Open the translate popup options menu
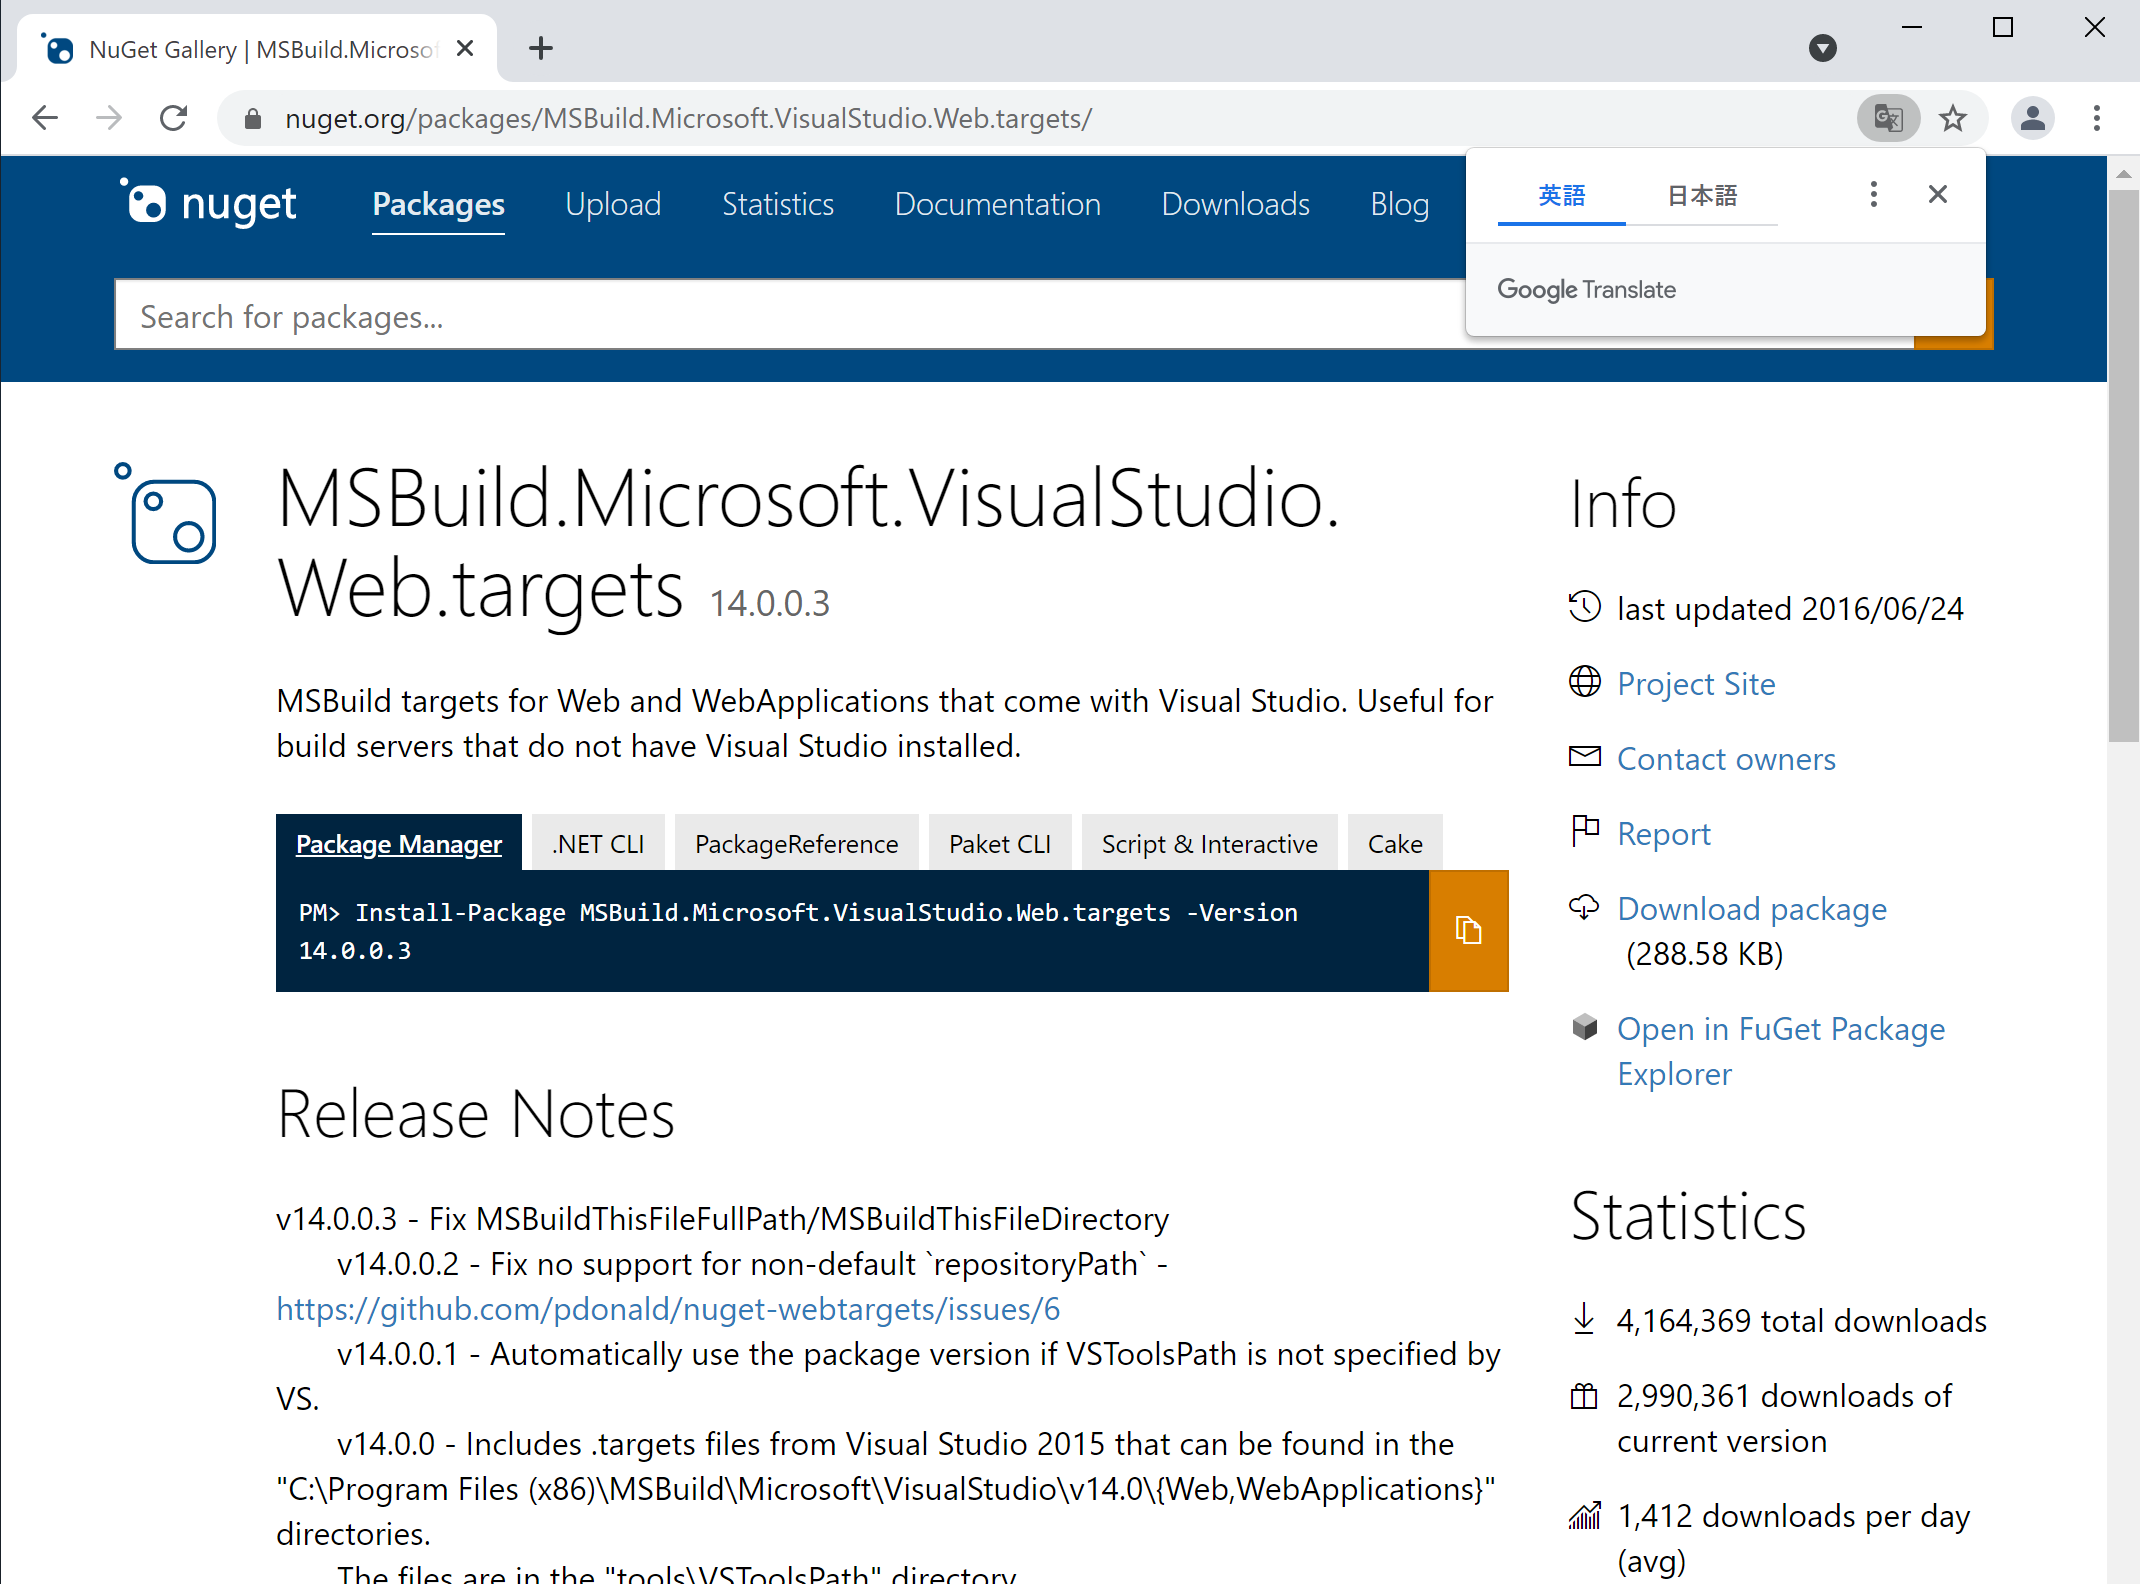The image size is (2140, 1584). (1874, 194)
